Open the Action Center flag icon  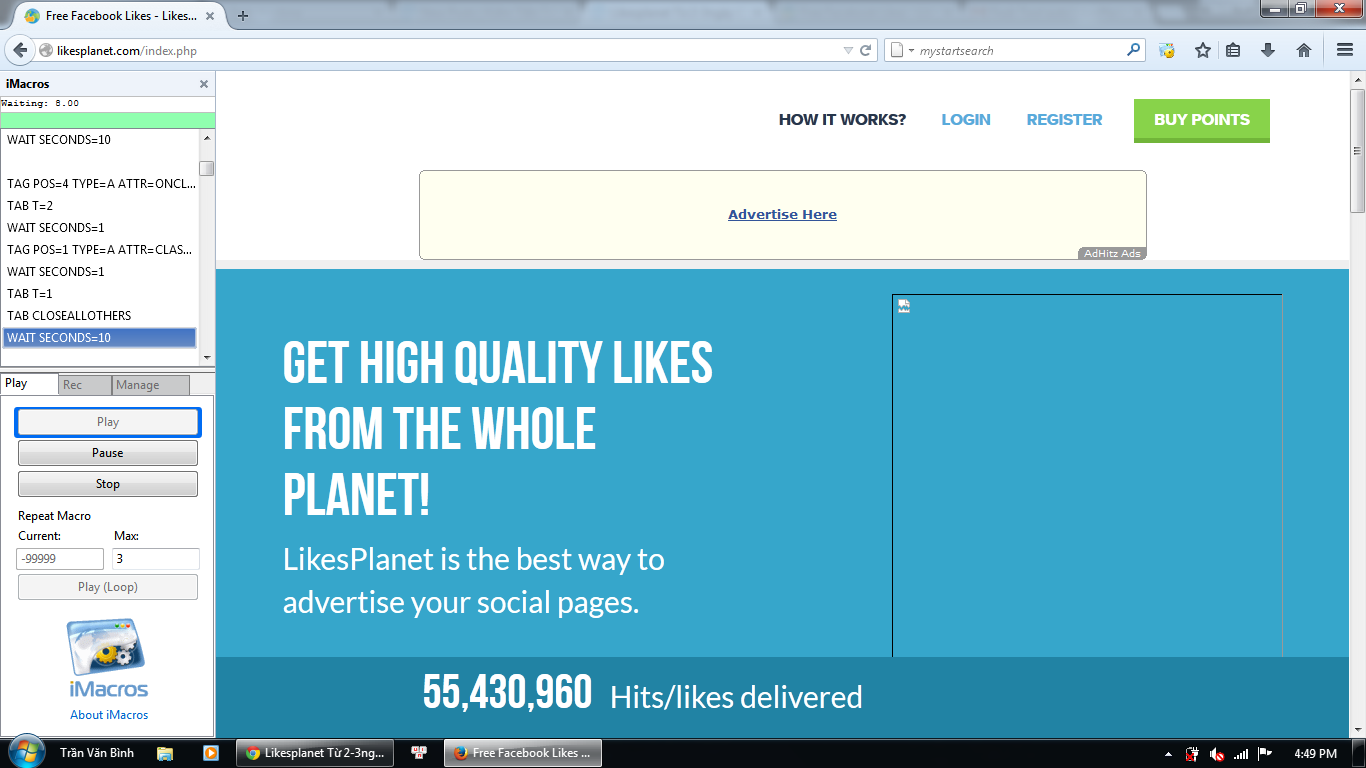tap(1265, 754)
